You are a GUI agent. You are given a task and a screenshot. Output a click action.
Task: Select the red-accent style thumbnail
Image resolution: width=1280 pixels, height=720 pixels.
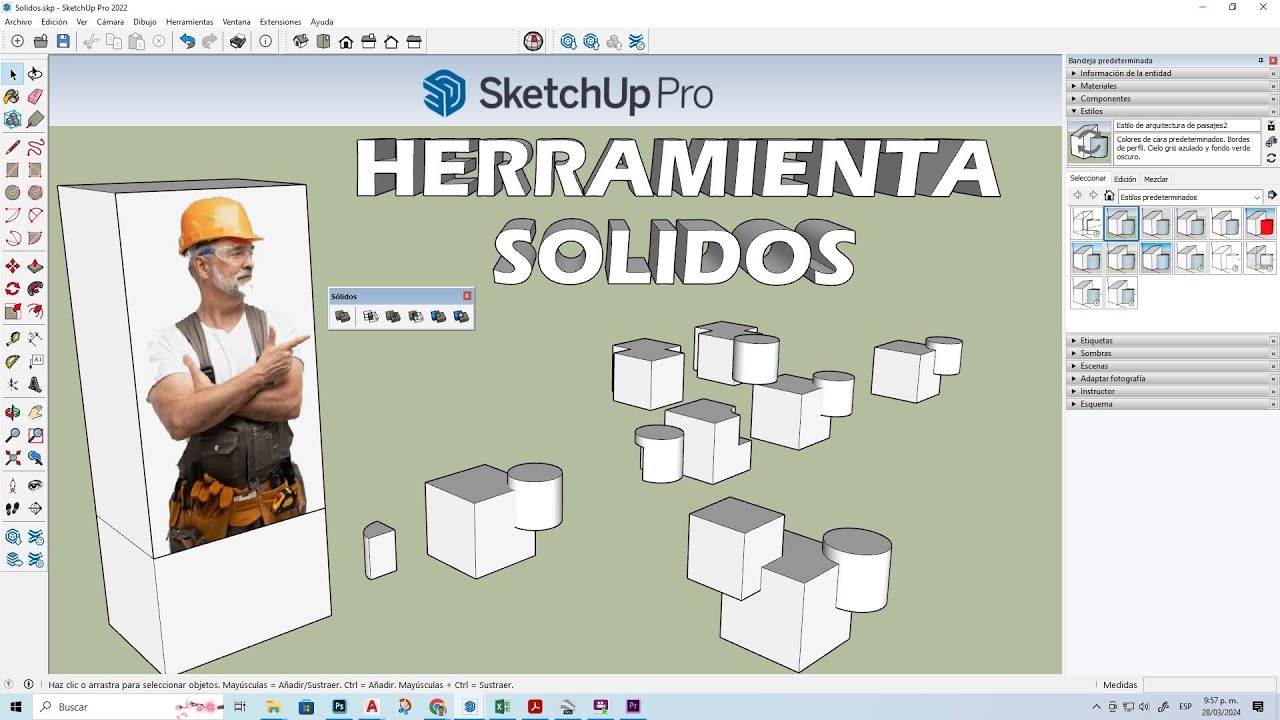[x=1260, y=222]
